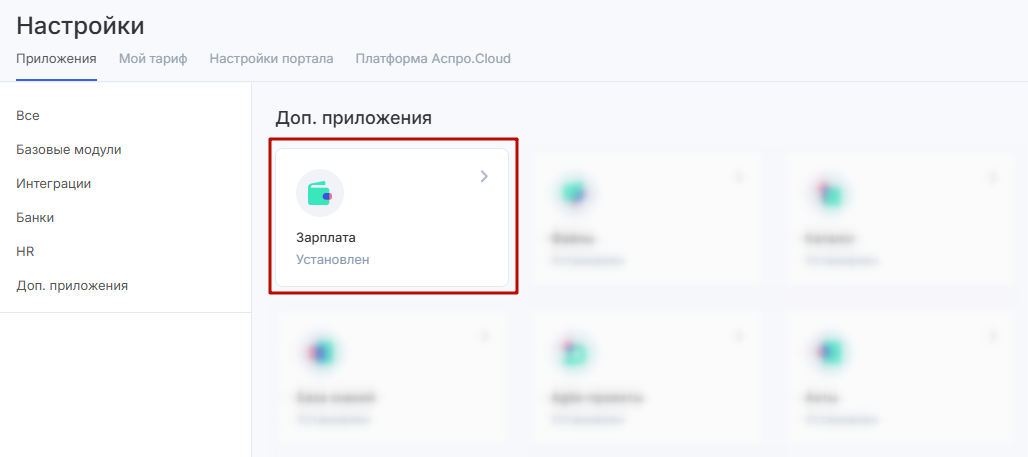This screenshot has height=457, width=1028.
Task: Filter apps by Базовые модули
Action: point(69,150)
